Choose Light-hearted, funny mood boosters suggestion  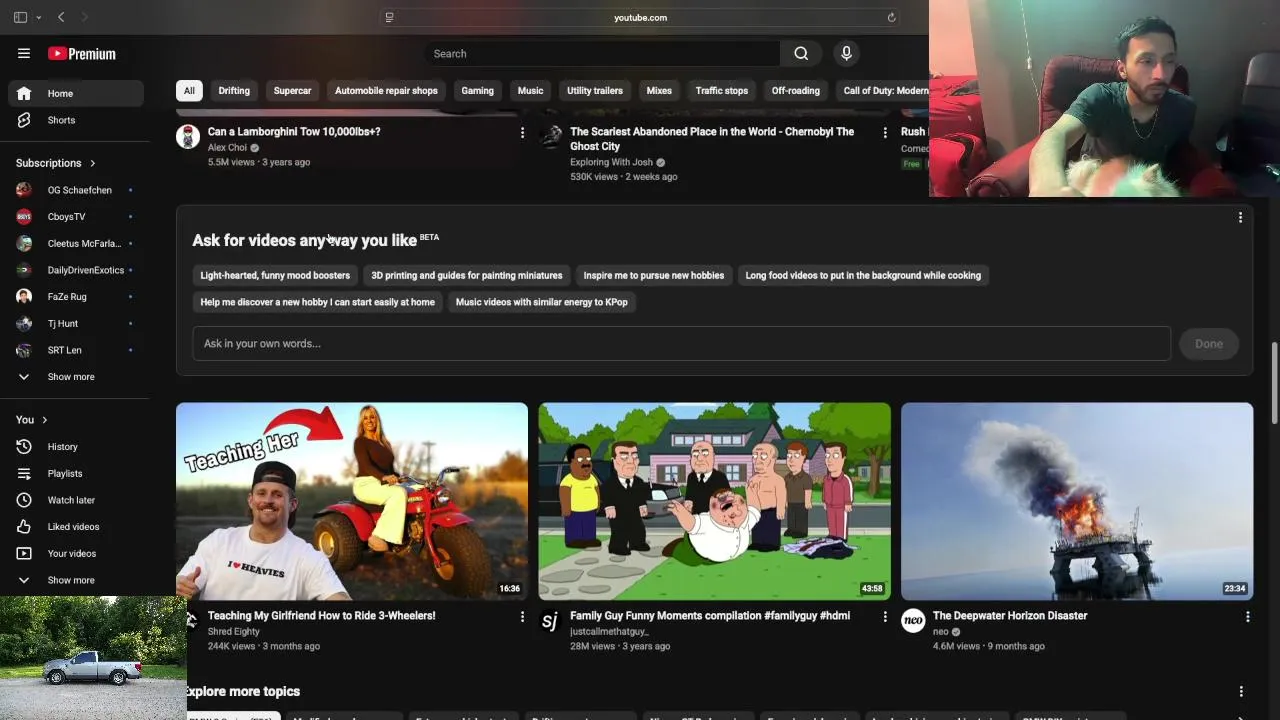point(275,276)
